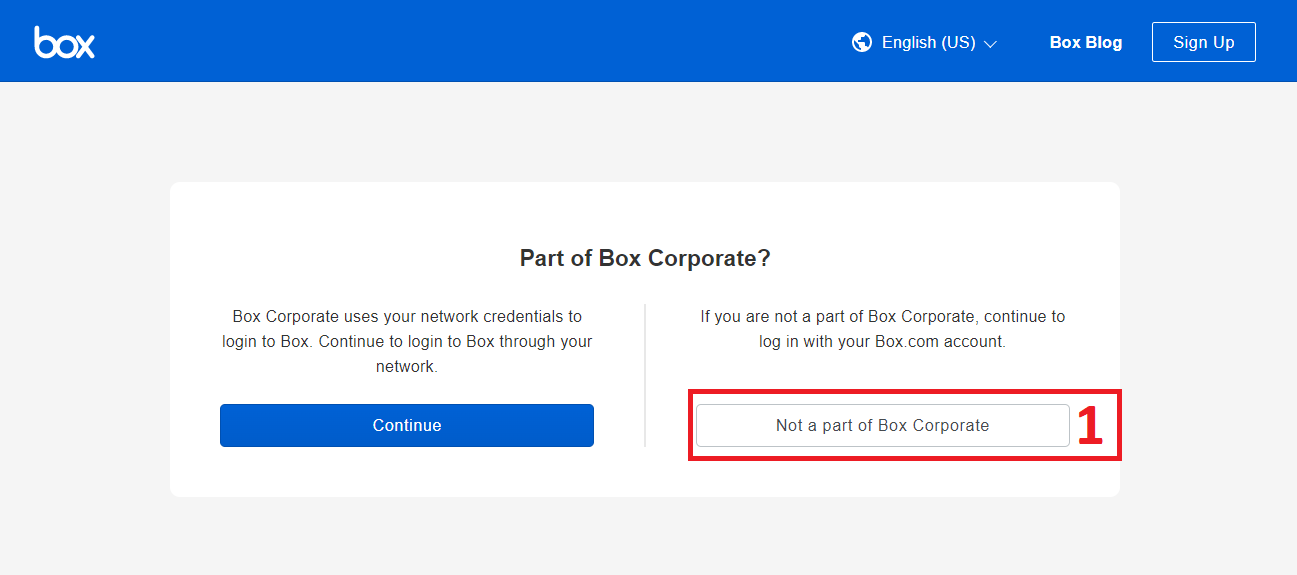Open the Box Blog link
The width and height of the screenshot is (1297, 575).
point(1085,43)
